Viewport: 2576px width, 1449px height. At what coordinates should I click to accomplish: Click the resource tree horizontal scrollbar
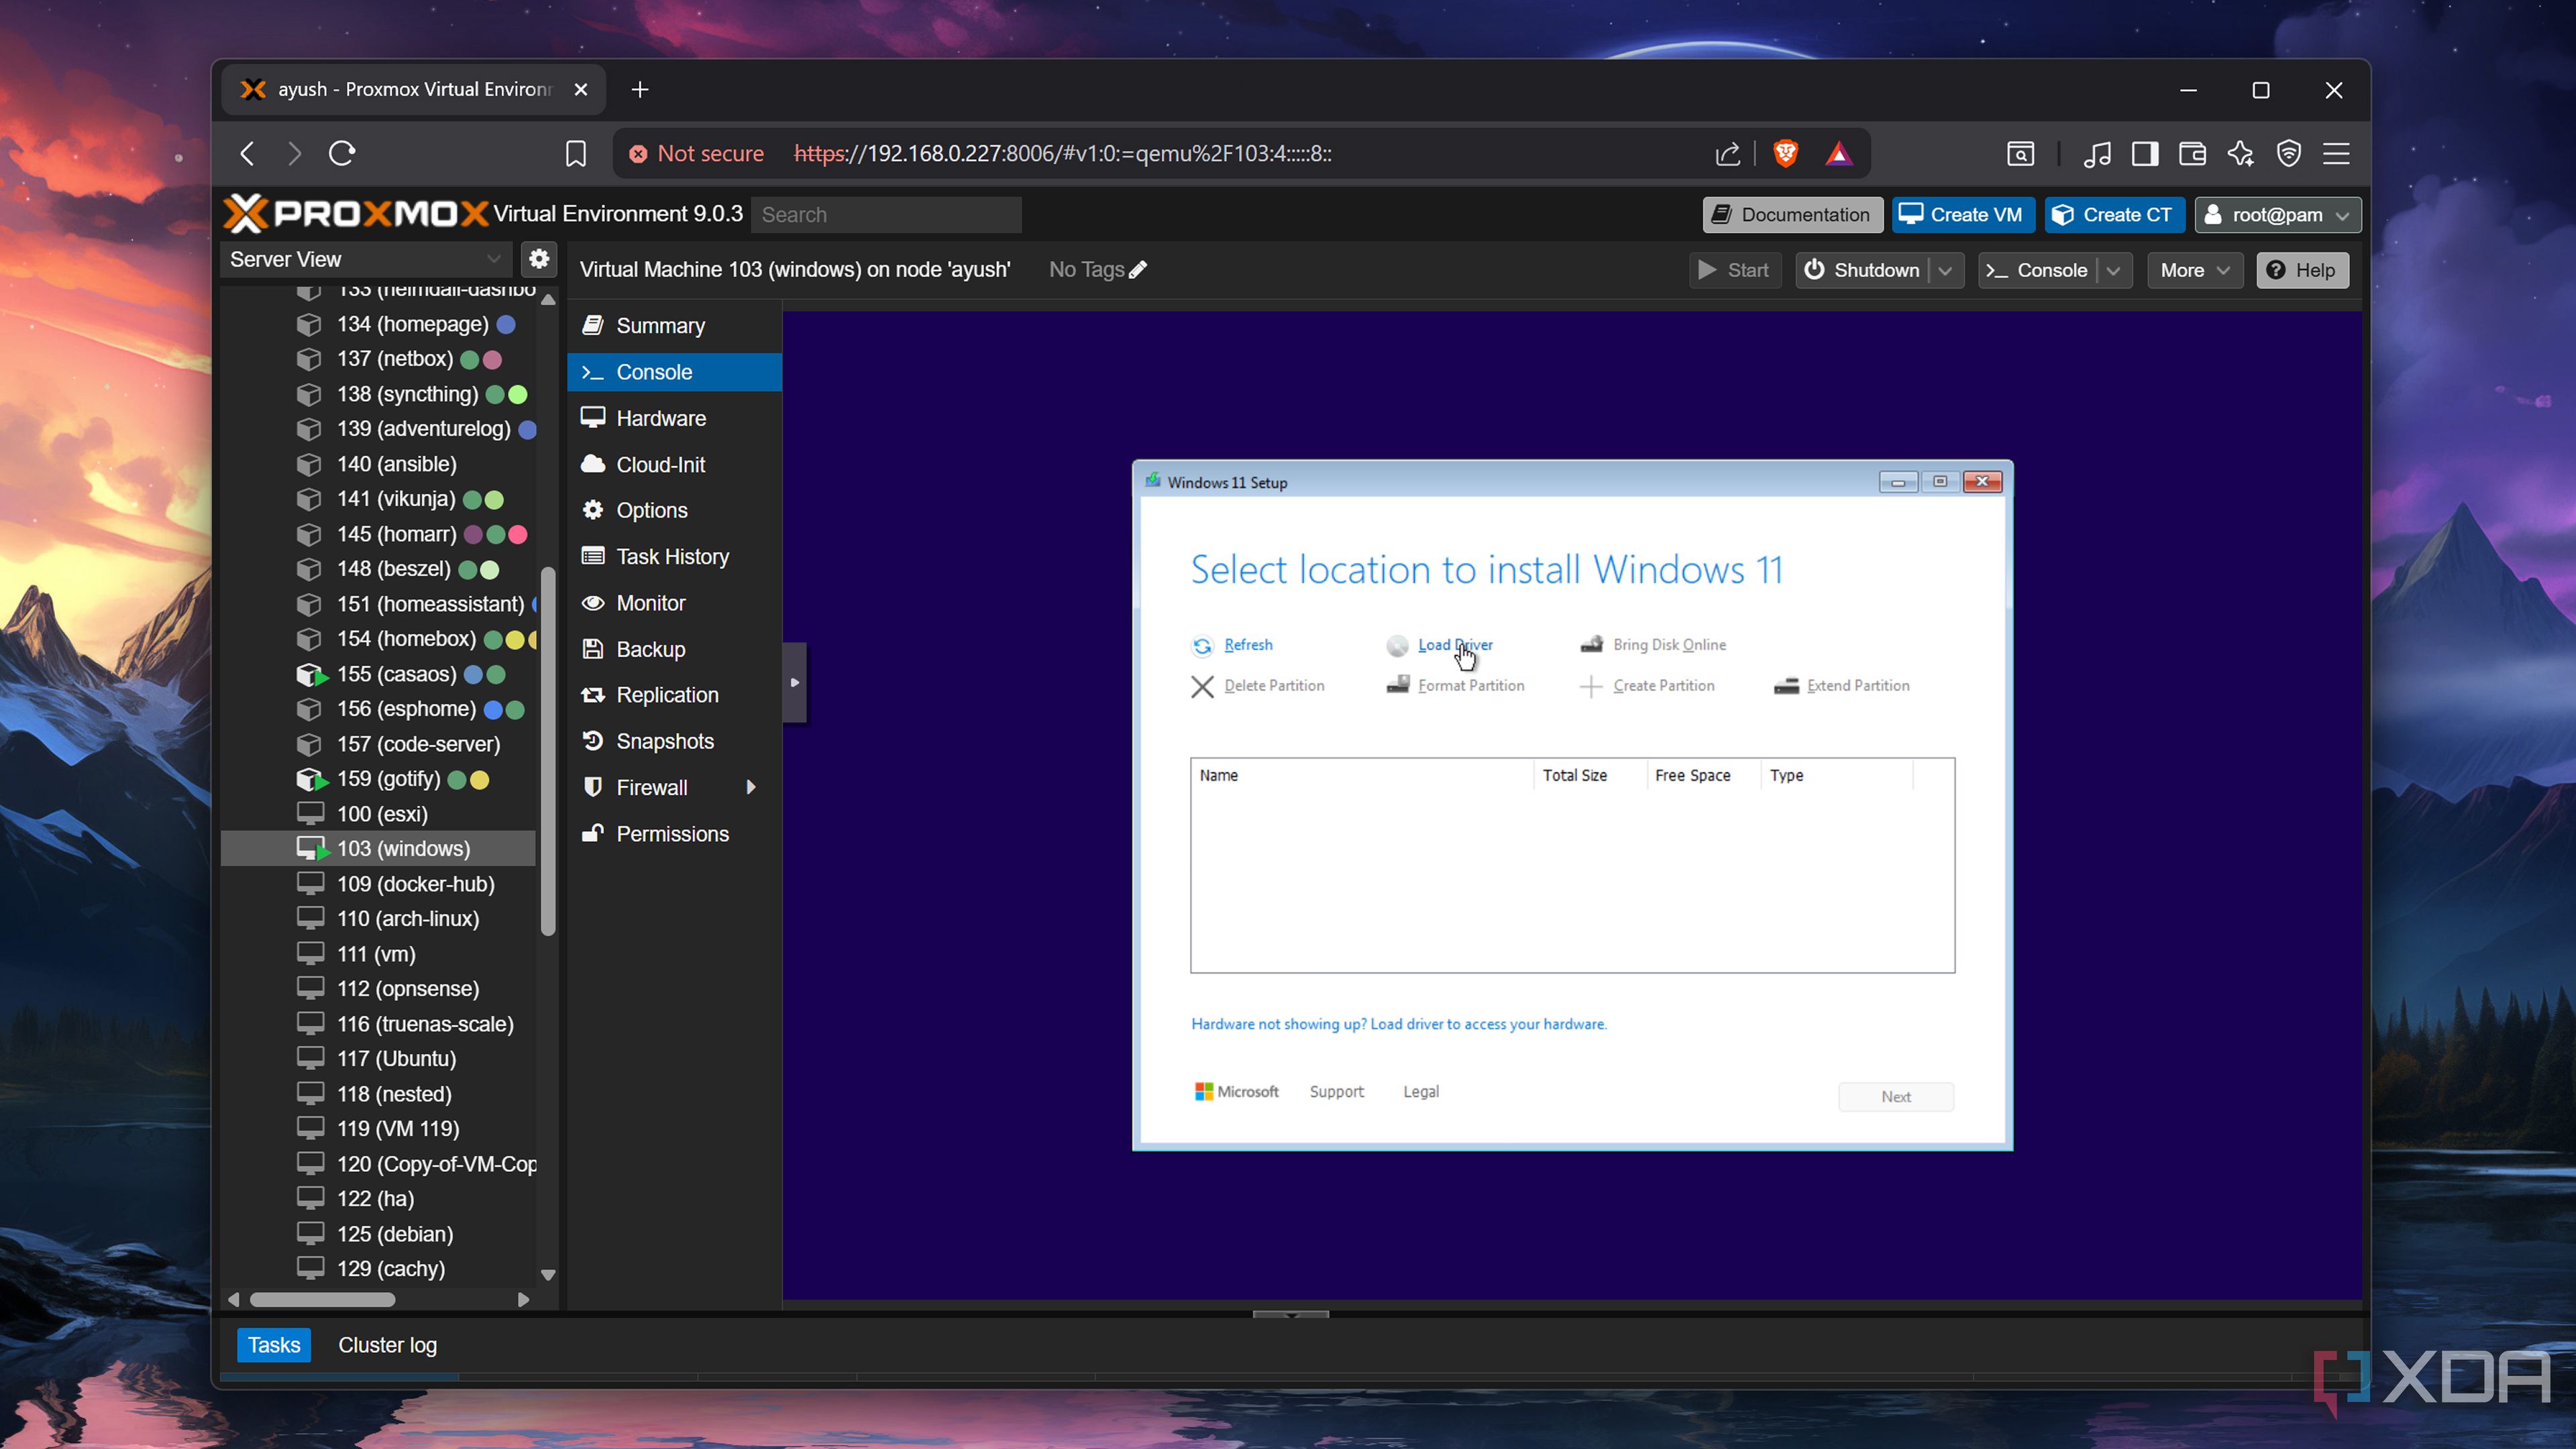pos(322,1300)
